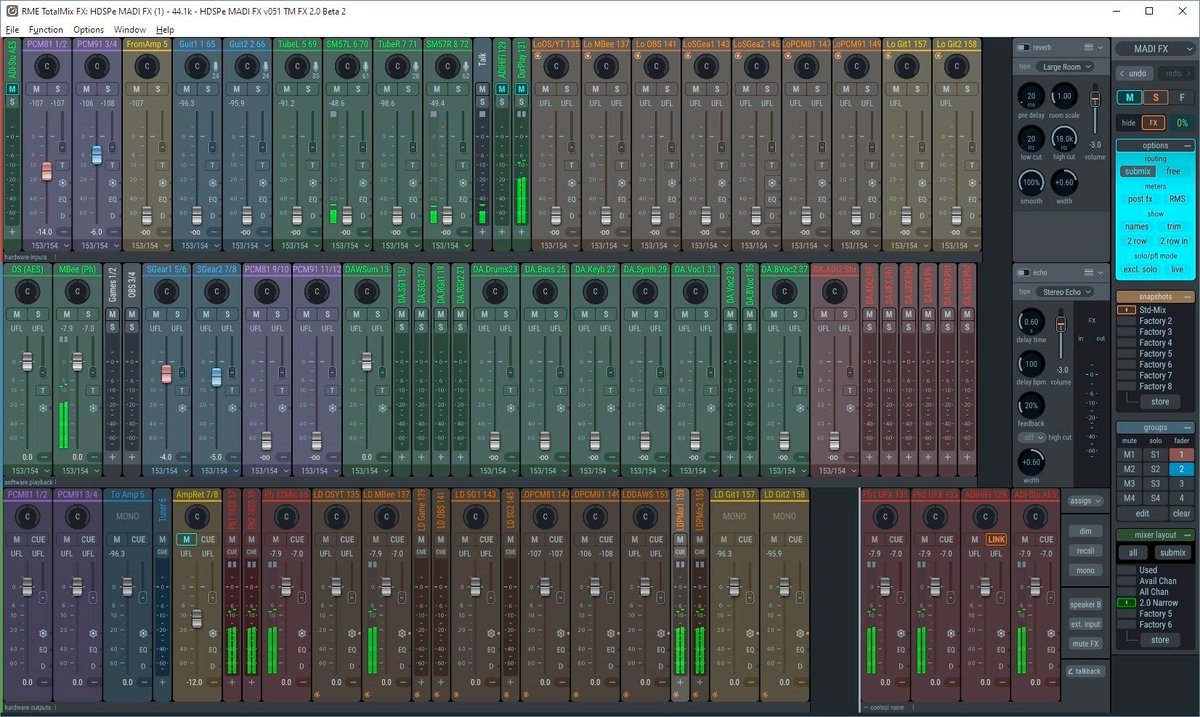Open trim T button on TubeL 5 69 channel

click(312, 165)
